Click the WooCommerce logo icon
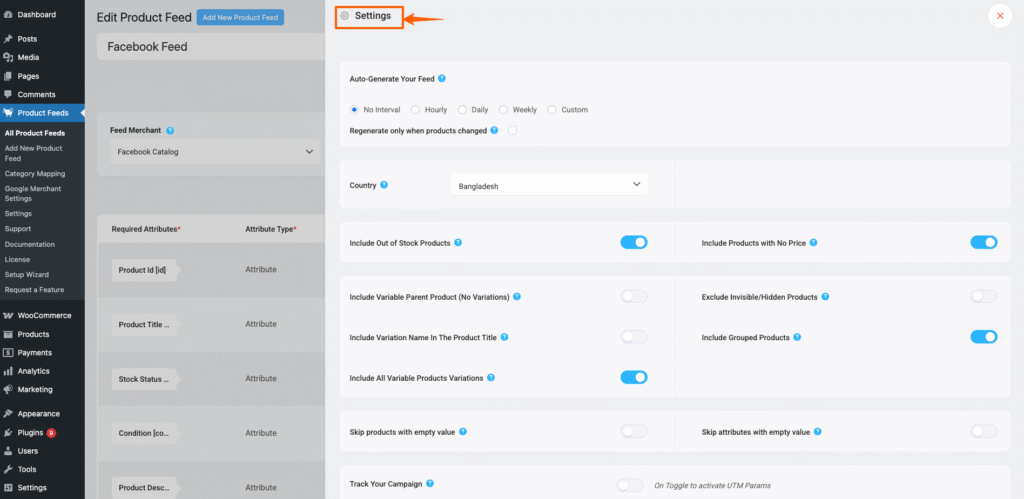 tap(8, 315)
